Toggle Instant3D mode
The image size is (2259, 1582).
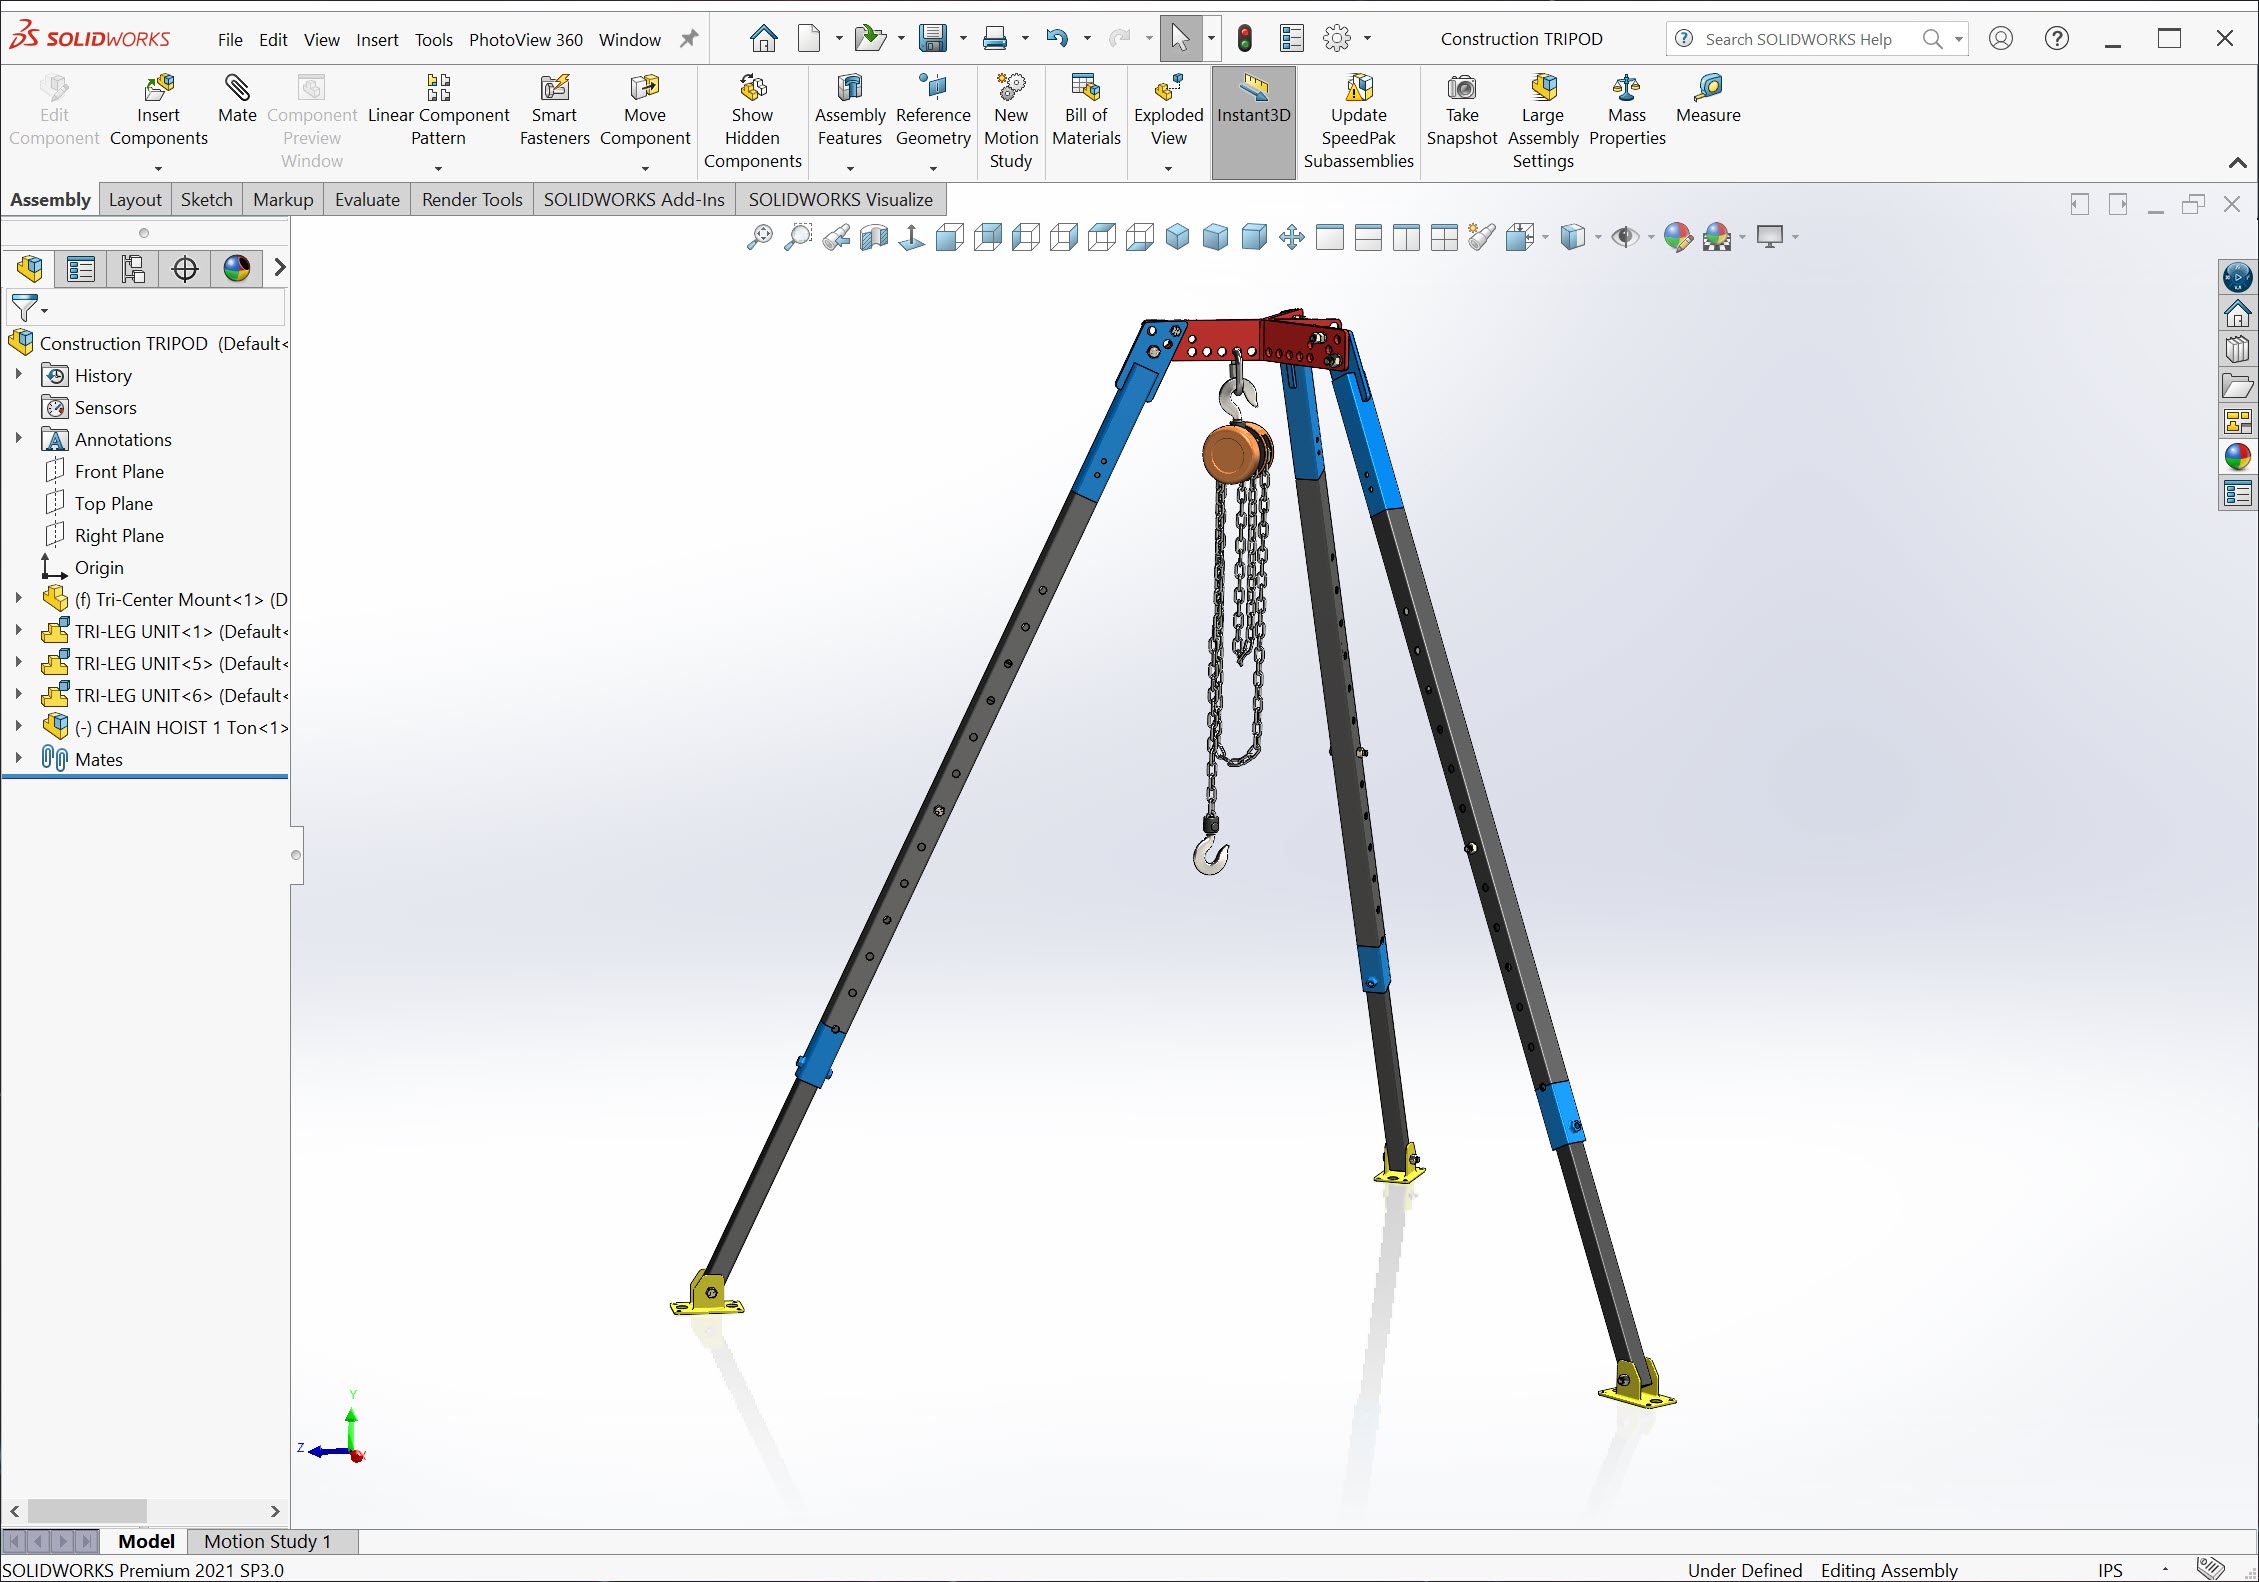(x=1253, y=100)
